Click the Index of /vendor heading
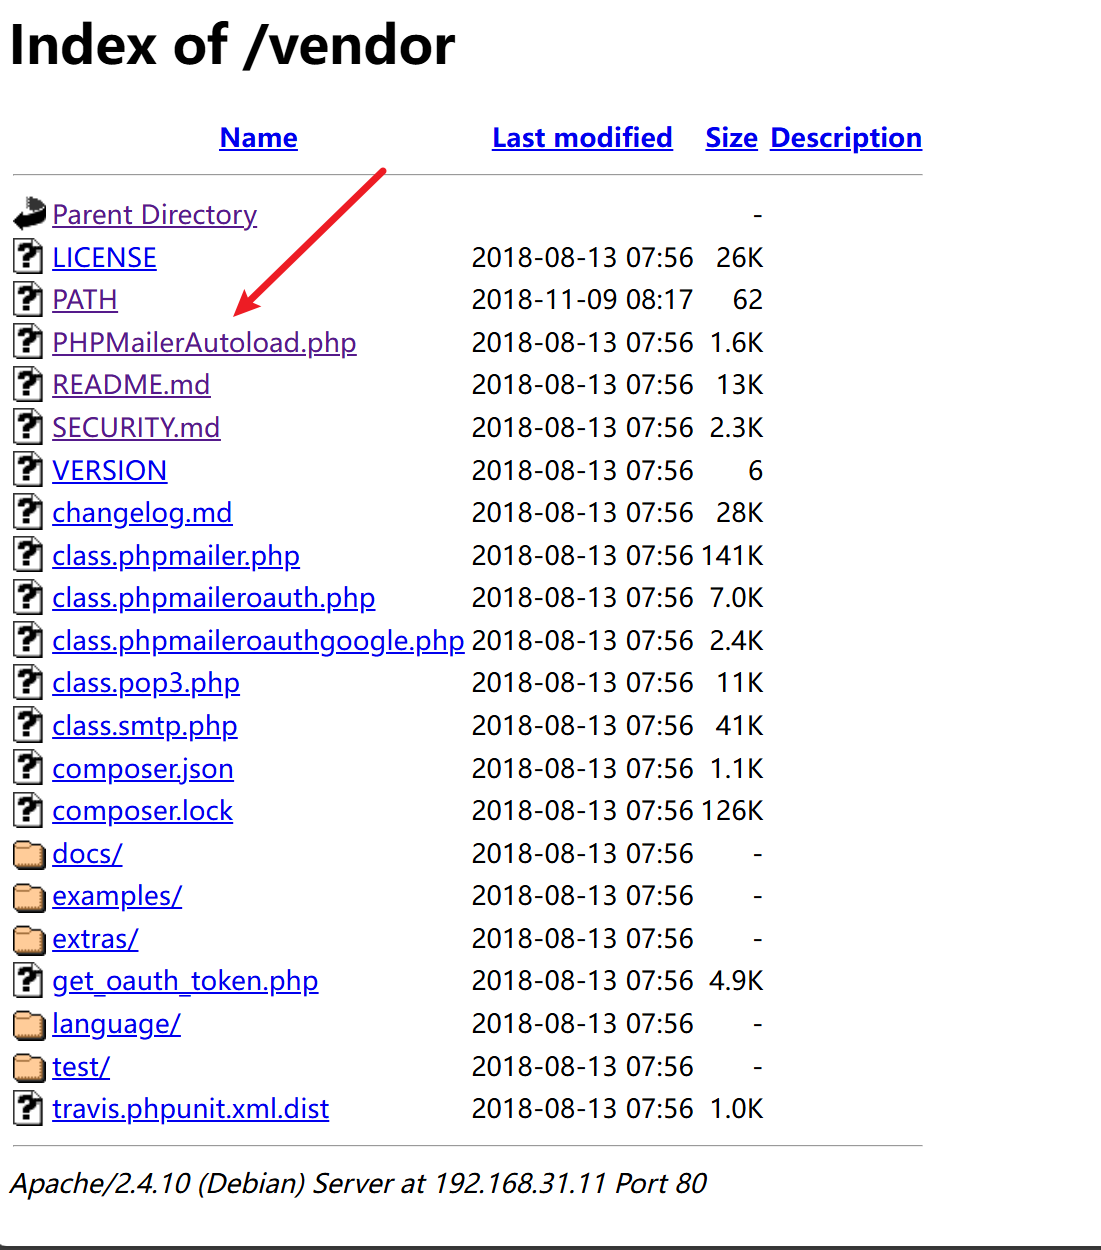1101x1250 pixels. (x=232, y=45)
